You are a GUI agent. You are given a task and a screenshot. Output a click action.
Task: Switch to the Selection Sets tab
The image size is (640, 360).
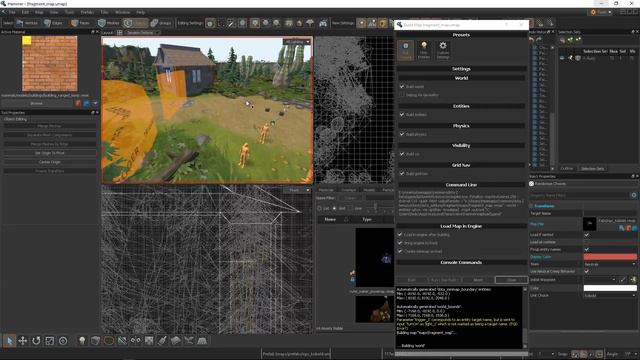pos(593,169)
